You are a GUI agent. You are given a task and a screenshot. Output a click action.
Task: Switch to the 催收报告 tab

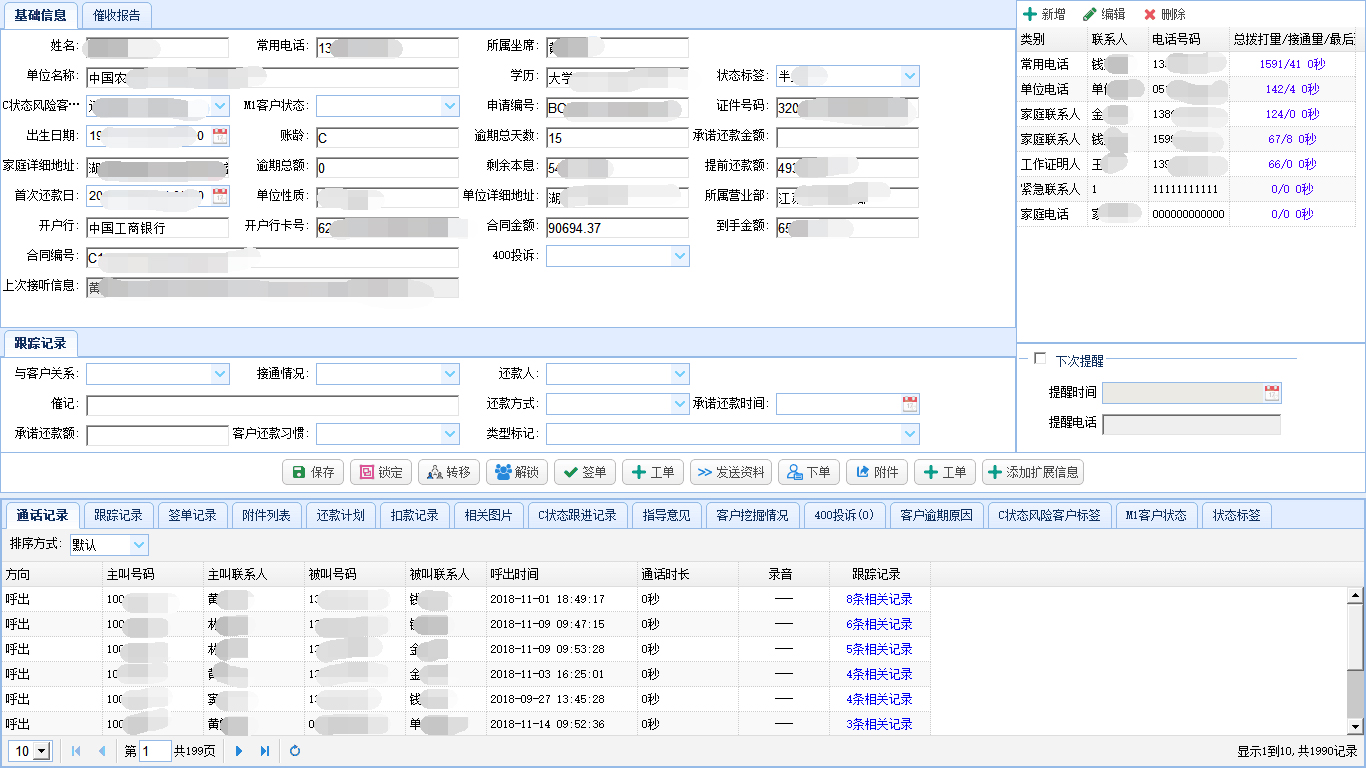(116, 15)
